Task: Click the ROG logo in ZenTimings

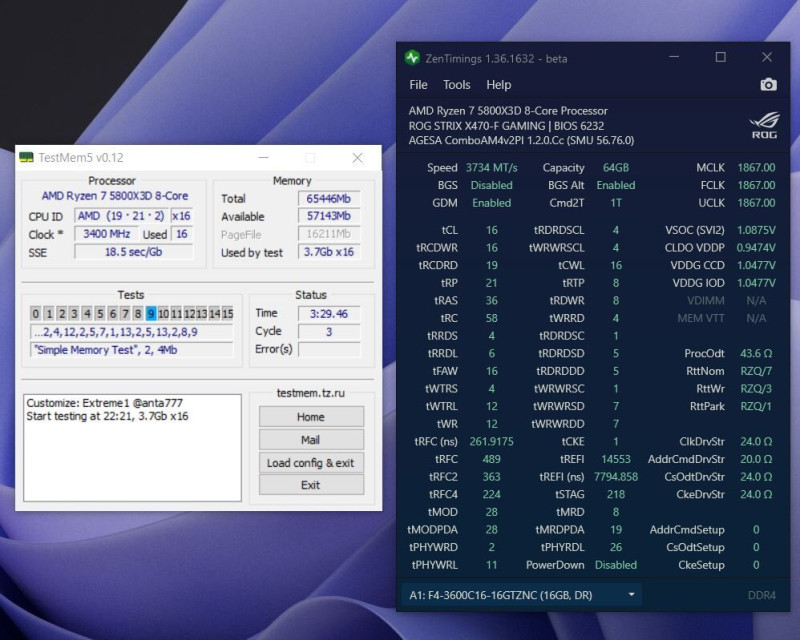Action: (x=764, y=126)
